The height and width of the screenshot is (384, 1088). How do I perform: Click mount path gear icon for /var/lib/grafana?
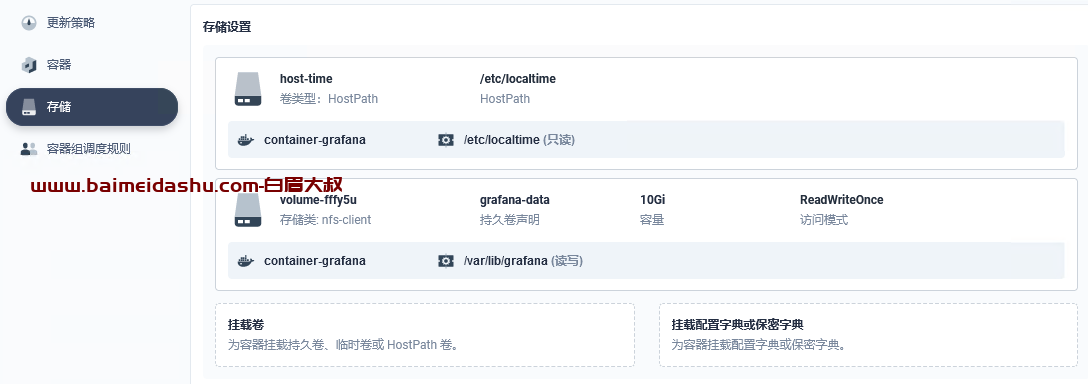coord(445,261)
